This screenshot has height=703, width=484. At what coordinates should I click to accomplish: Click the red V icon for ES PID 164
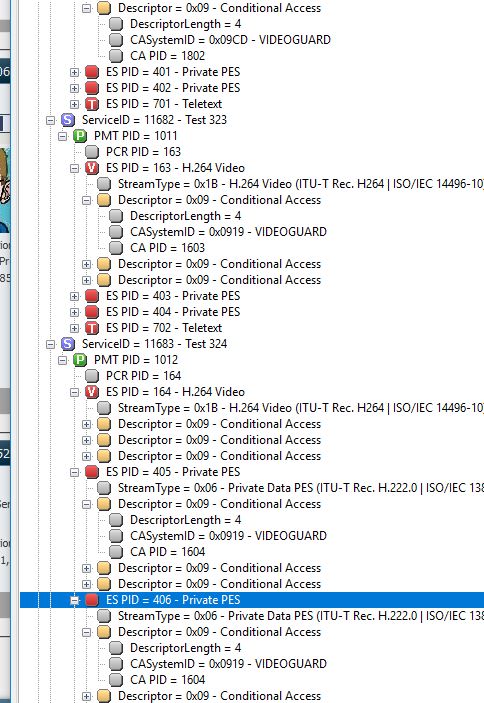[x=92, y=392]
